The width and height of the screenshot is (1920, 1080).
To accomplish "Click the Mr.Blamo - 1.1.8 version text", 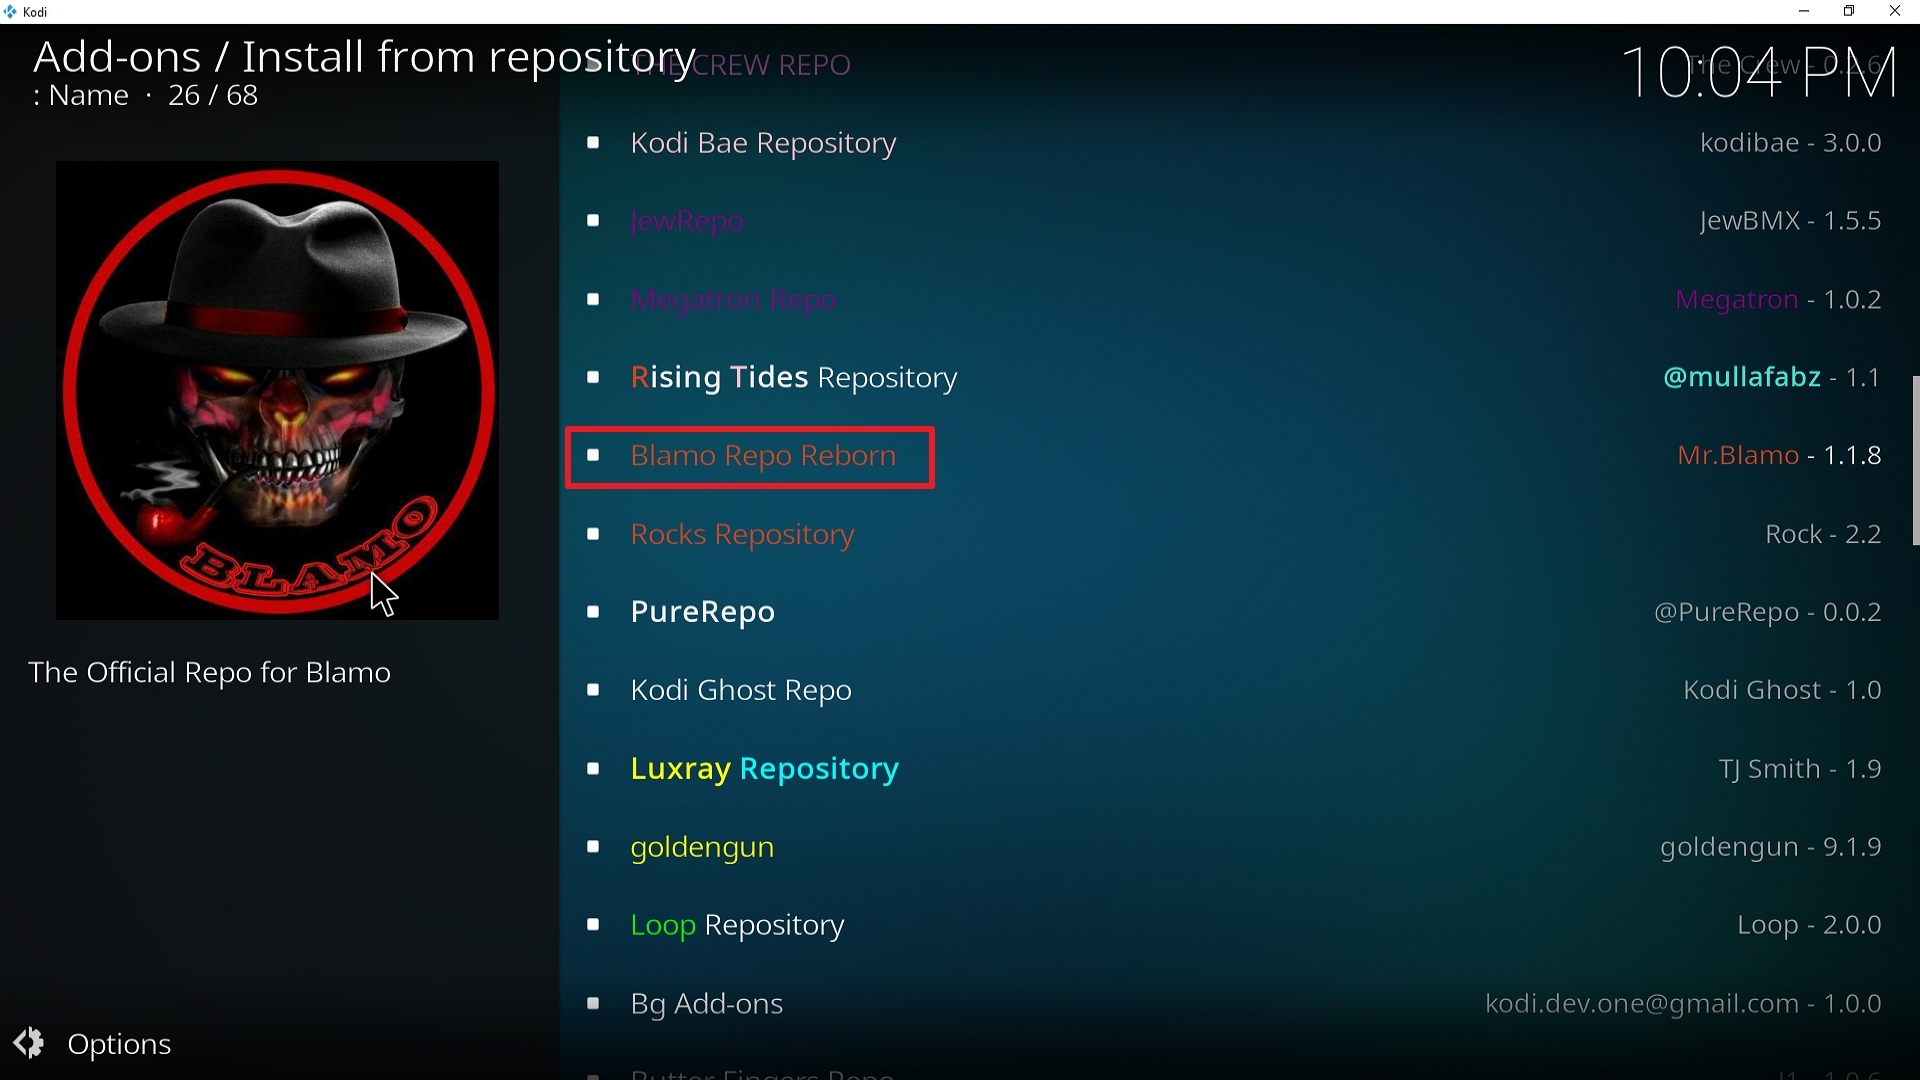I will (1779, 456).
